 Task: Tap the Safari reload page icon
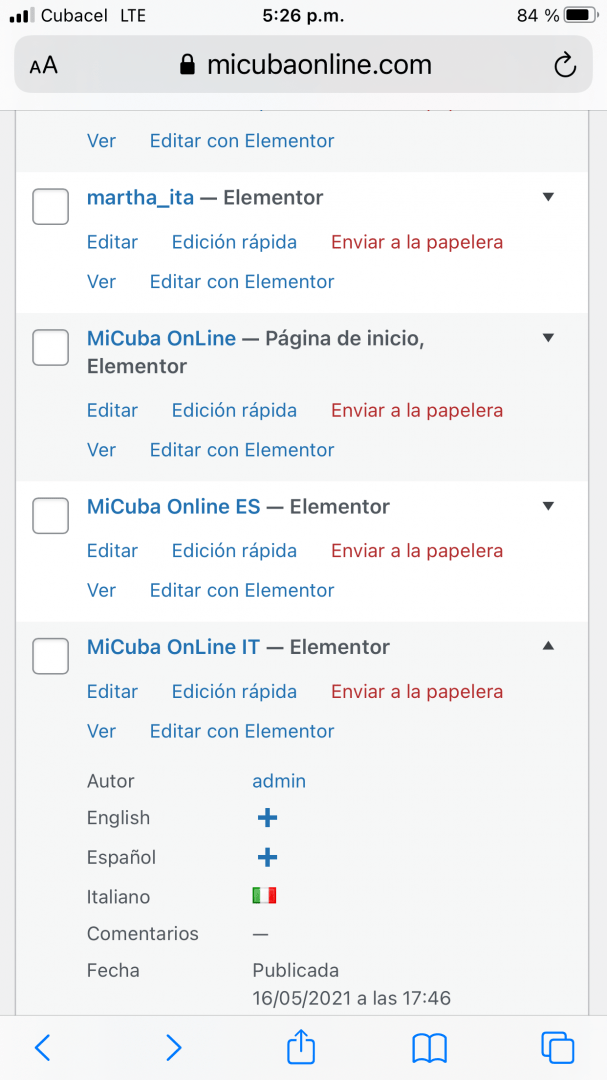564,65
